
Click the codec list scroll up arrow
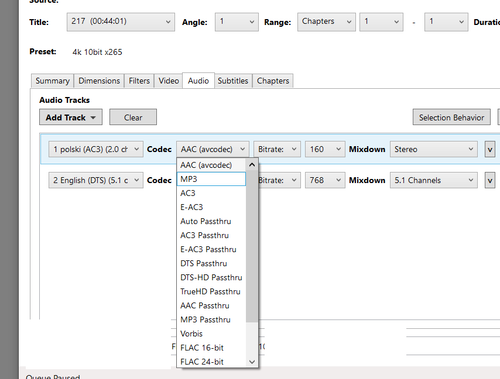tap(252, 165)
